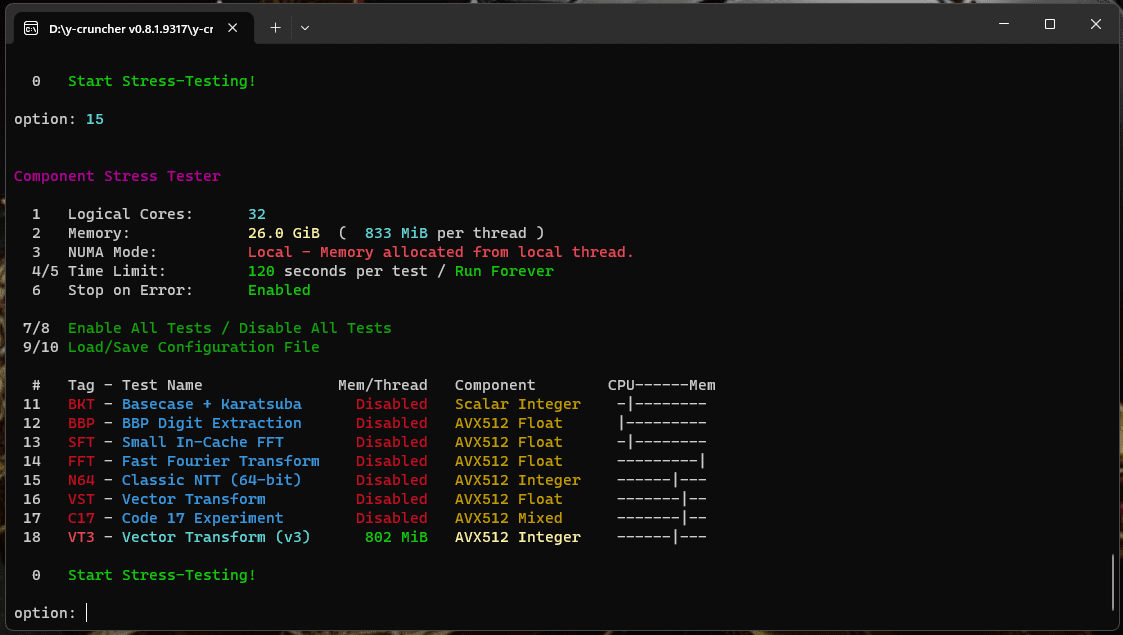Click 'Load/Save Configuration File' line
The image size is (1123, 635).
coord(193,347)
